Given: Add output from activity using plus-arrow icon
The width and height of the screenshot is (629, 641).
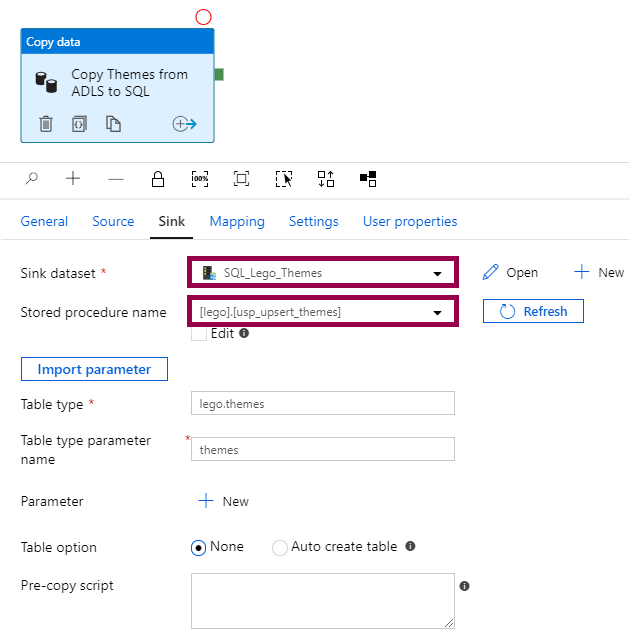Looking at the screenshot, I should point(184,124).
